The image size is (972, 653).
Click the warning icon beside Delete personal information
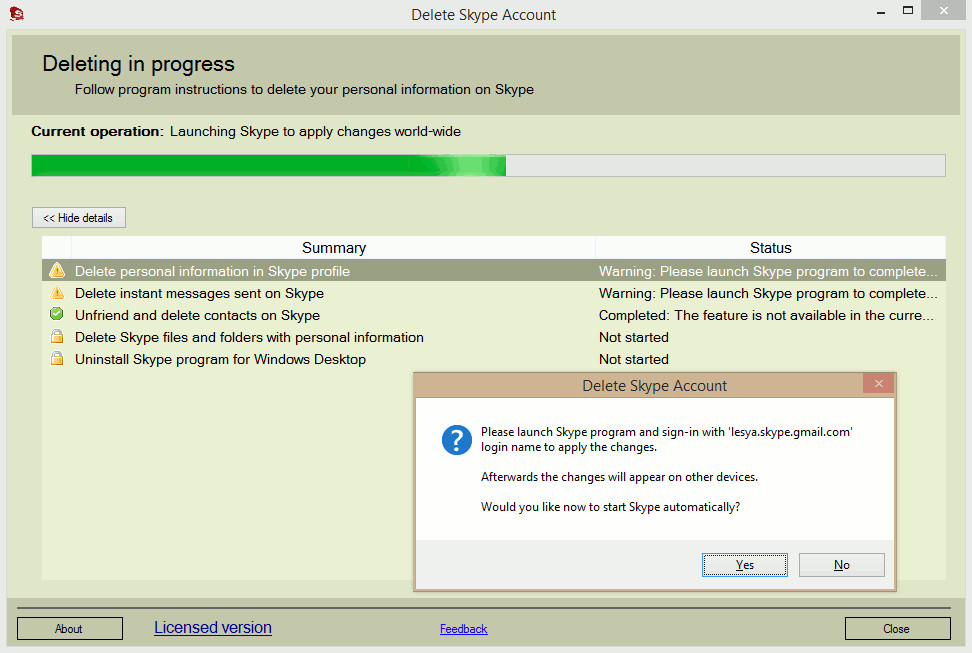(57, 270)
